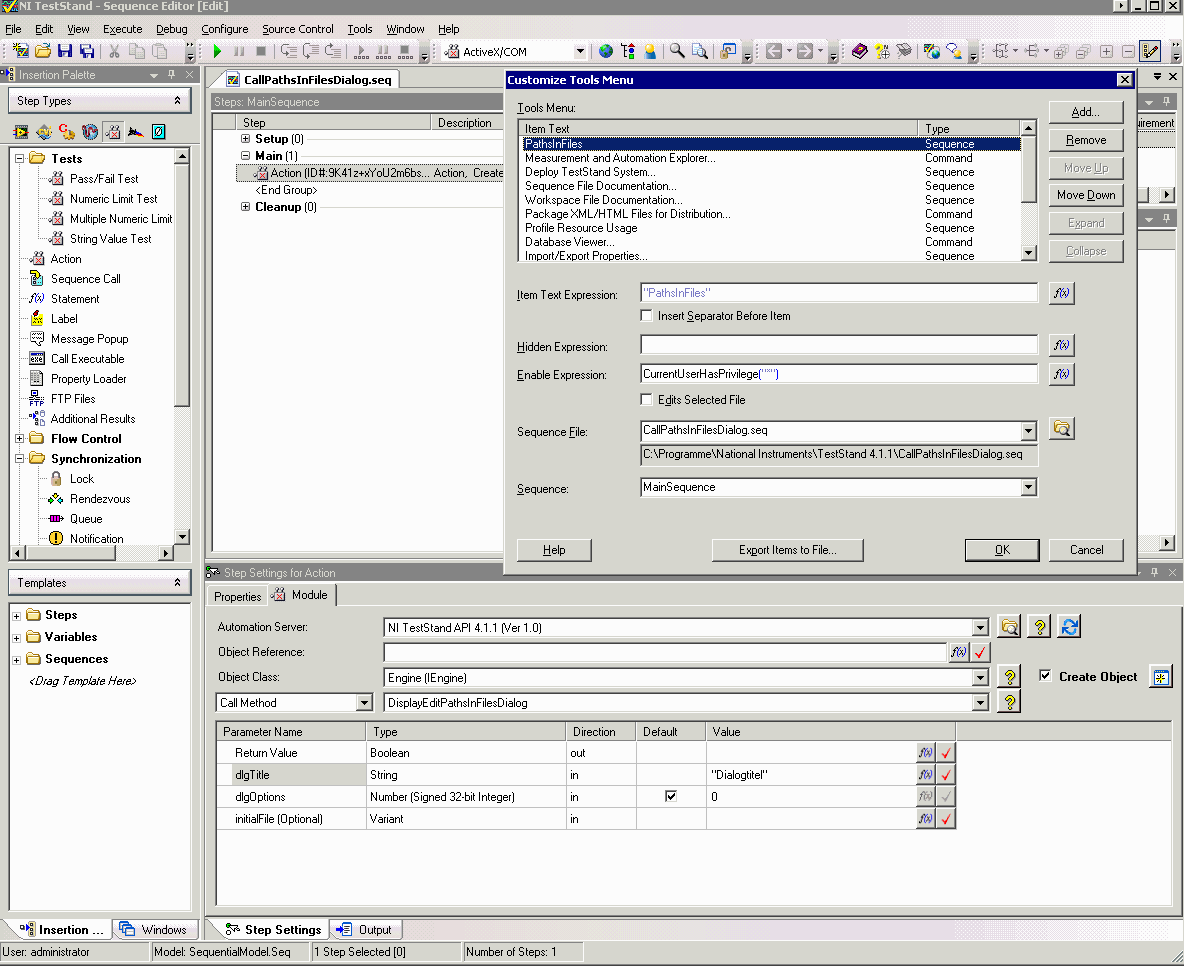Toggle the Edits Selected File checkbox
1184x966 pixels.
tap(646, 400)
